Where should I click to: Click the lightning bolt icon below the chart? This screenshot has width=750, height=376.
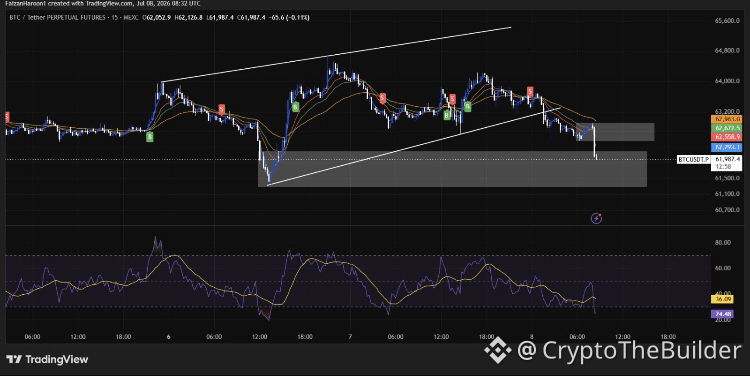(596, 219)
